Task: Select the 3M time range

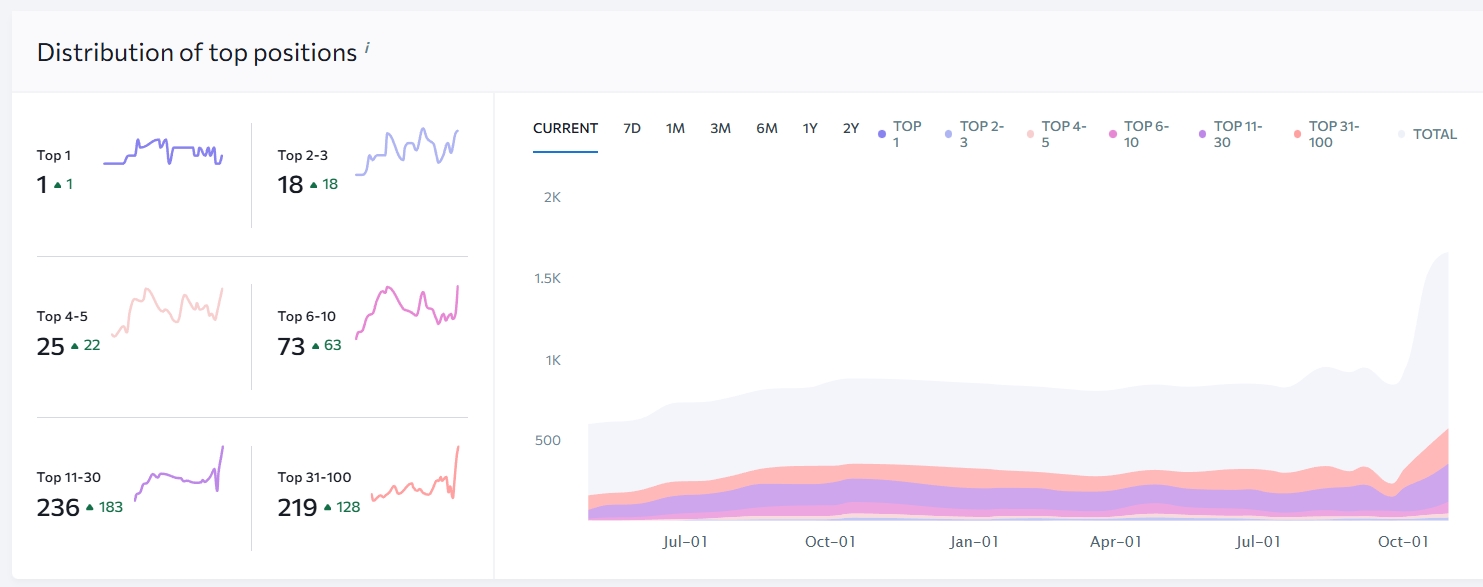Action: (720, 129)
